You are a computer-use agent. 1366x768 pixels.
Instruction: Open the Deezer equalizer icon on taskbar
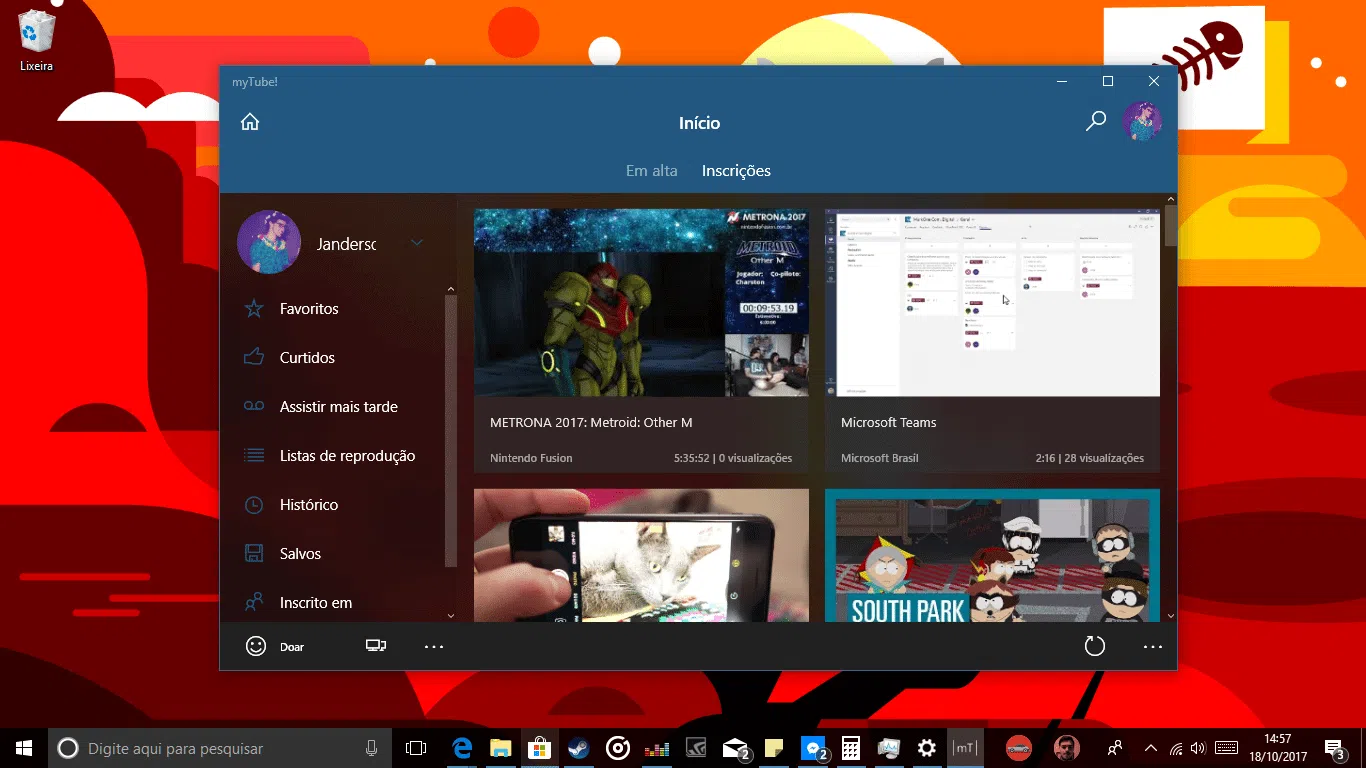click(x=657, y=748)
